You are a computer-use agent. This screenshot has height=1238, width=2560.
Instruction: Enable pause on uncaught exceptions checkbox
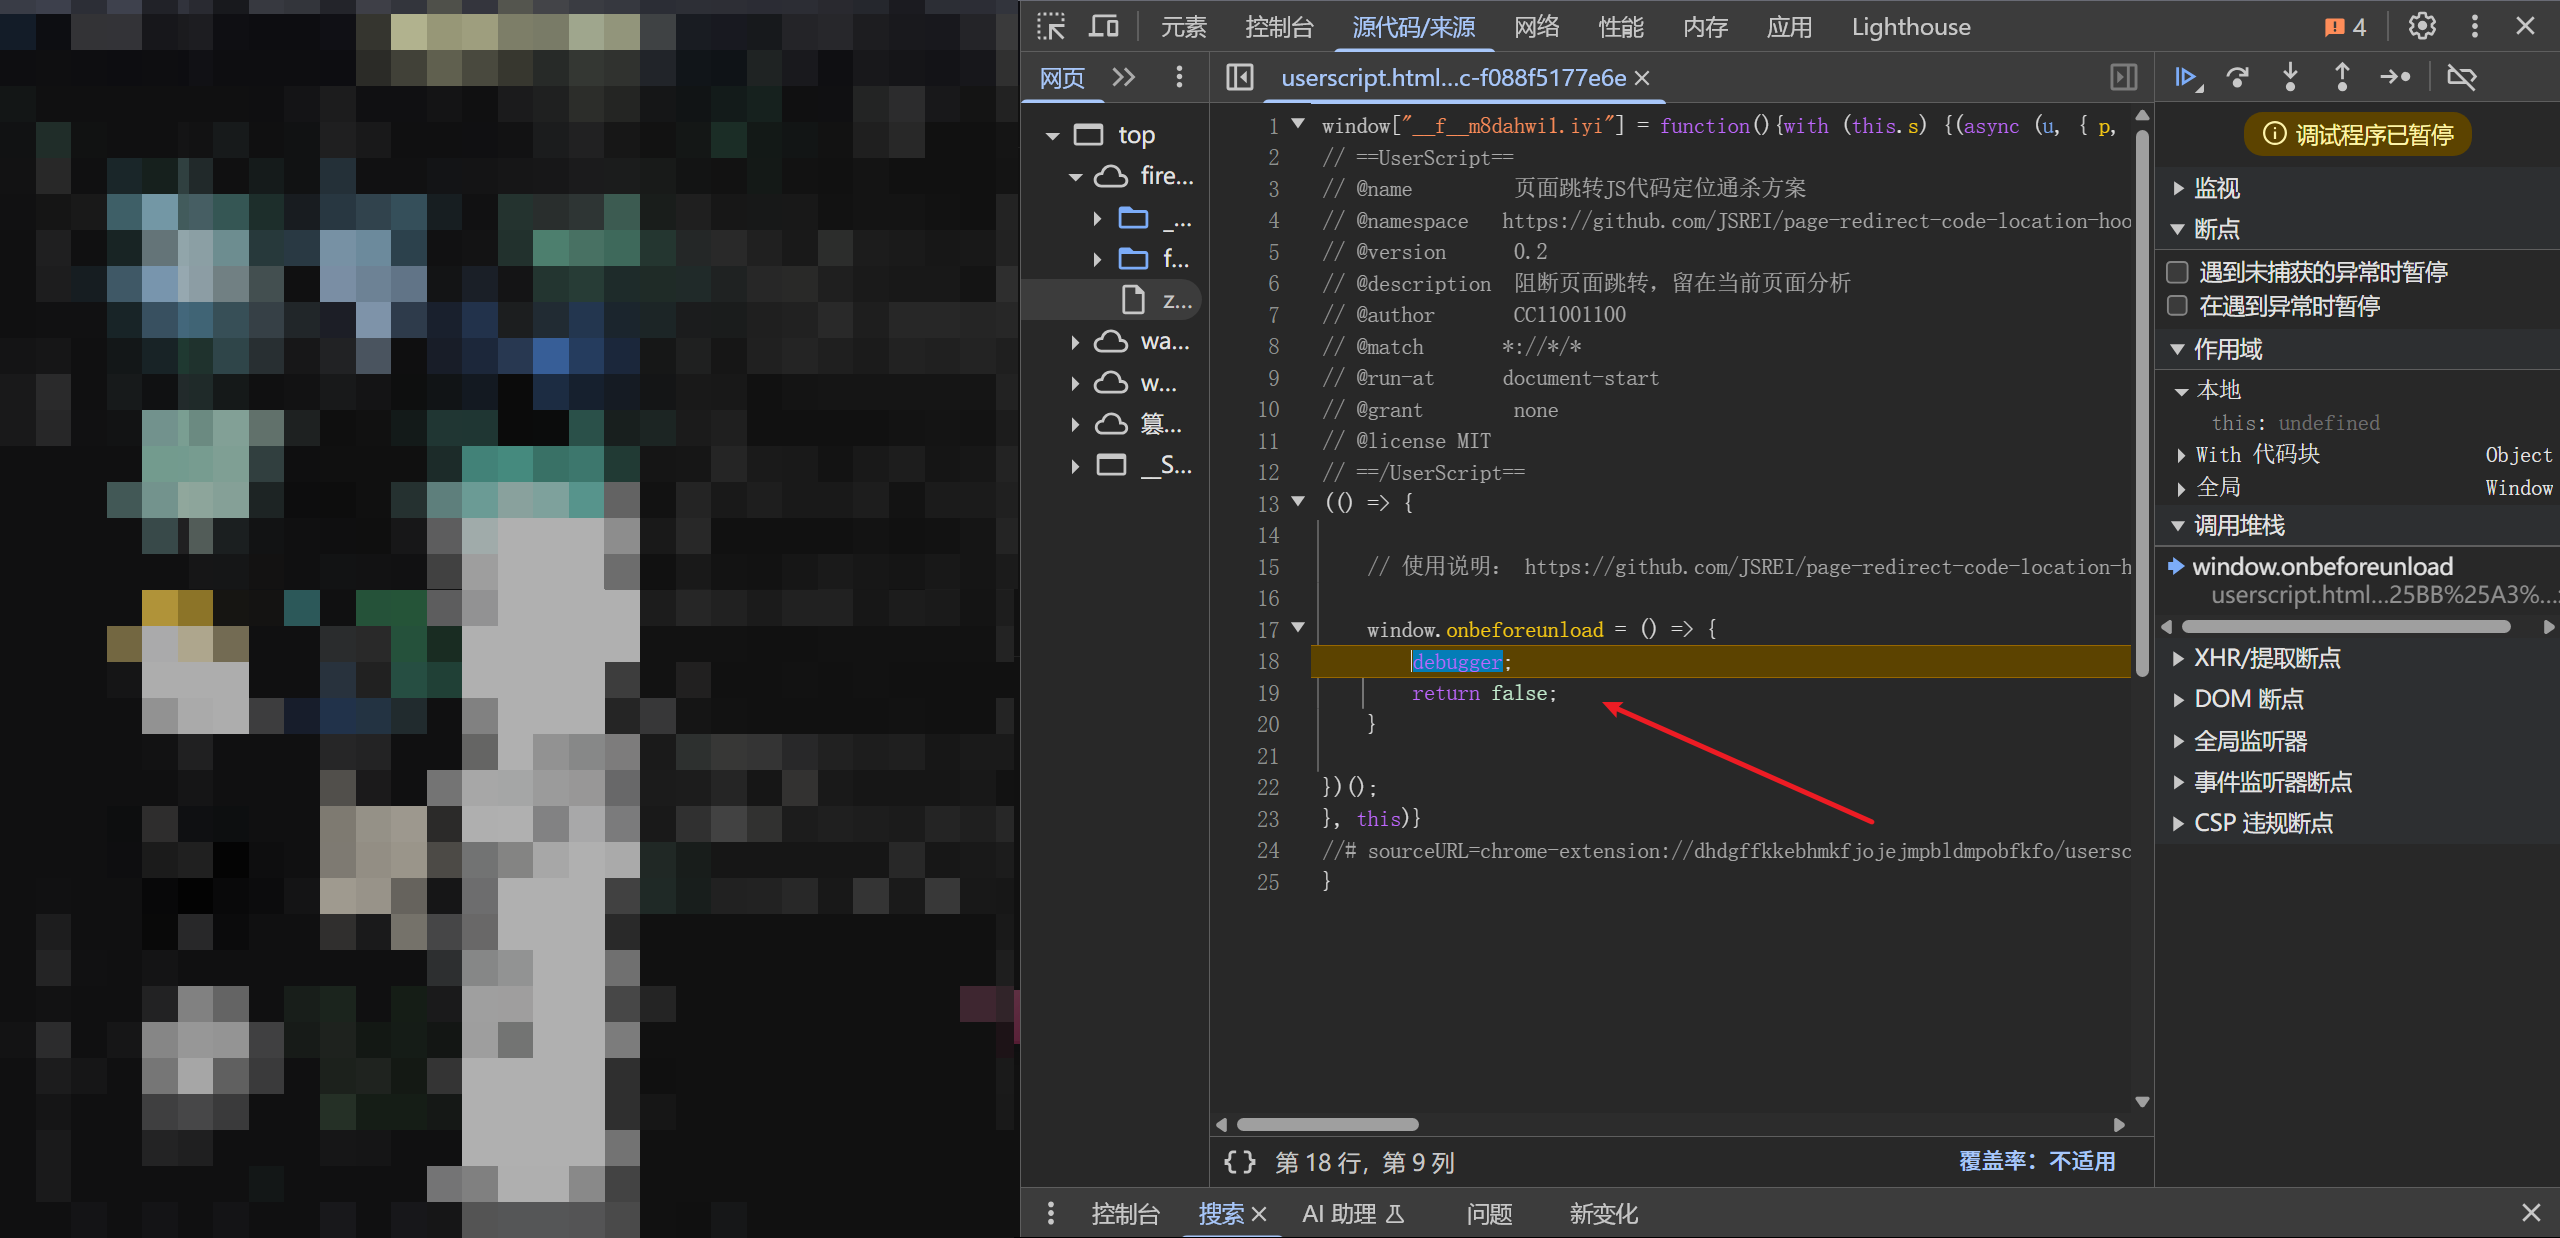point(2177,272)
